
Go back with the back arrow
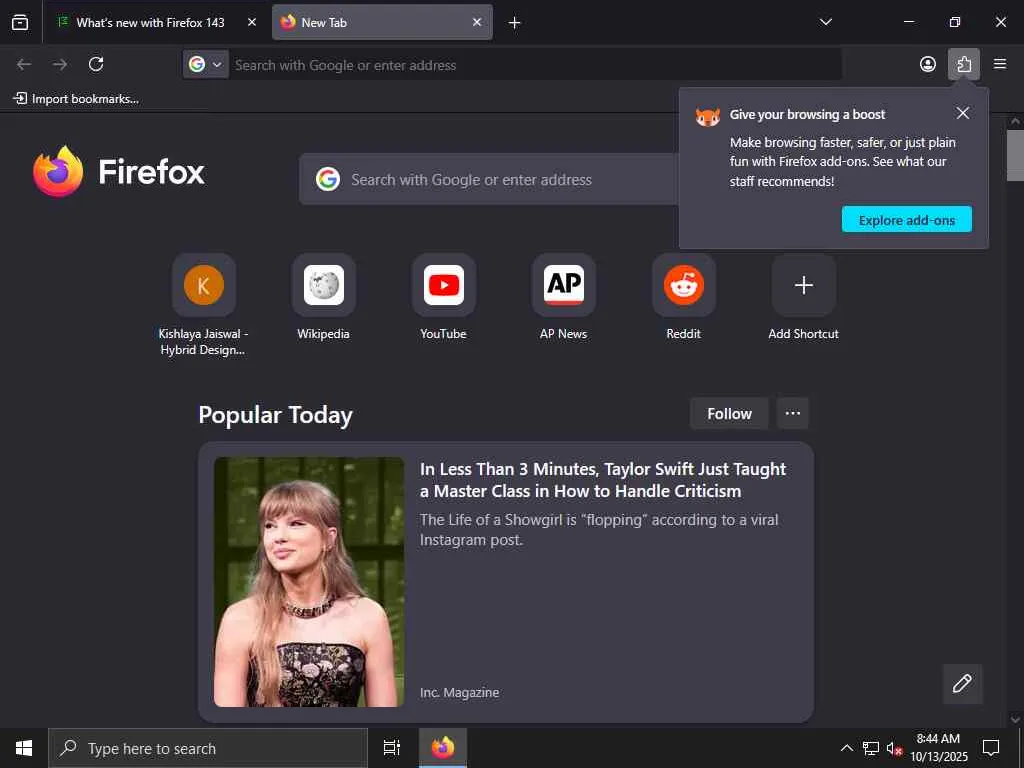[x=24, y=64]
